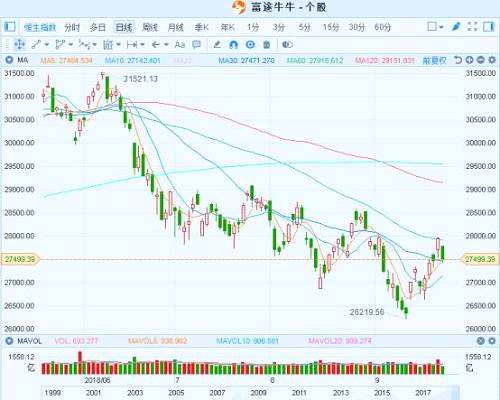Select the 15分 minute interval
The image size is (500, 400).
(x=331, y=27)
